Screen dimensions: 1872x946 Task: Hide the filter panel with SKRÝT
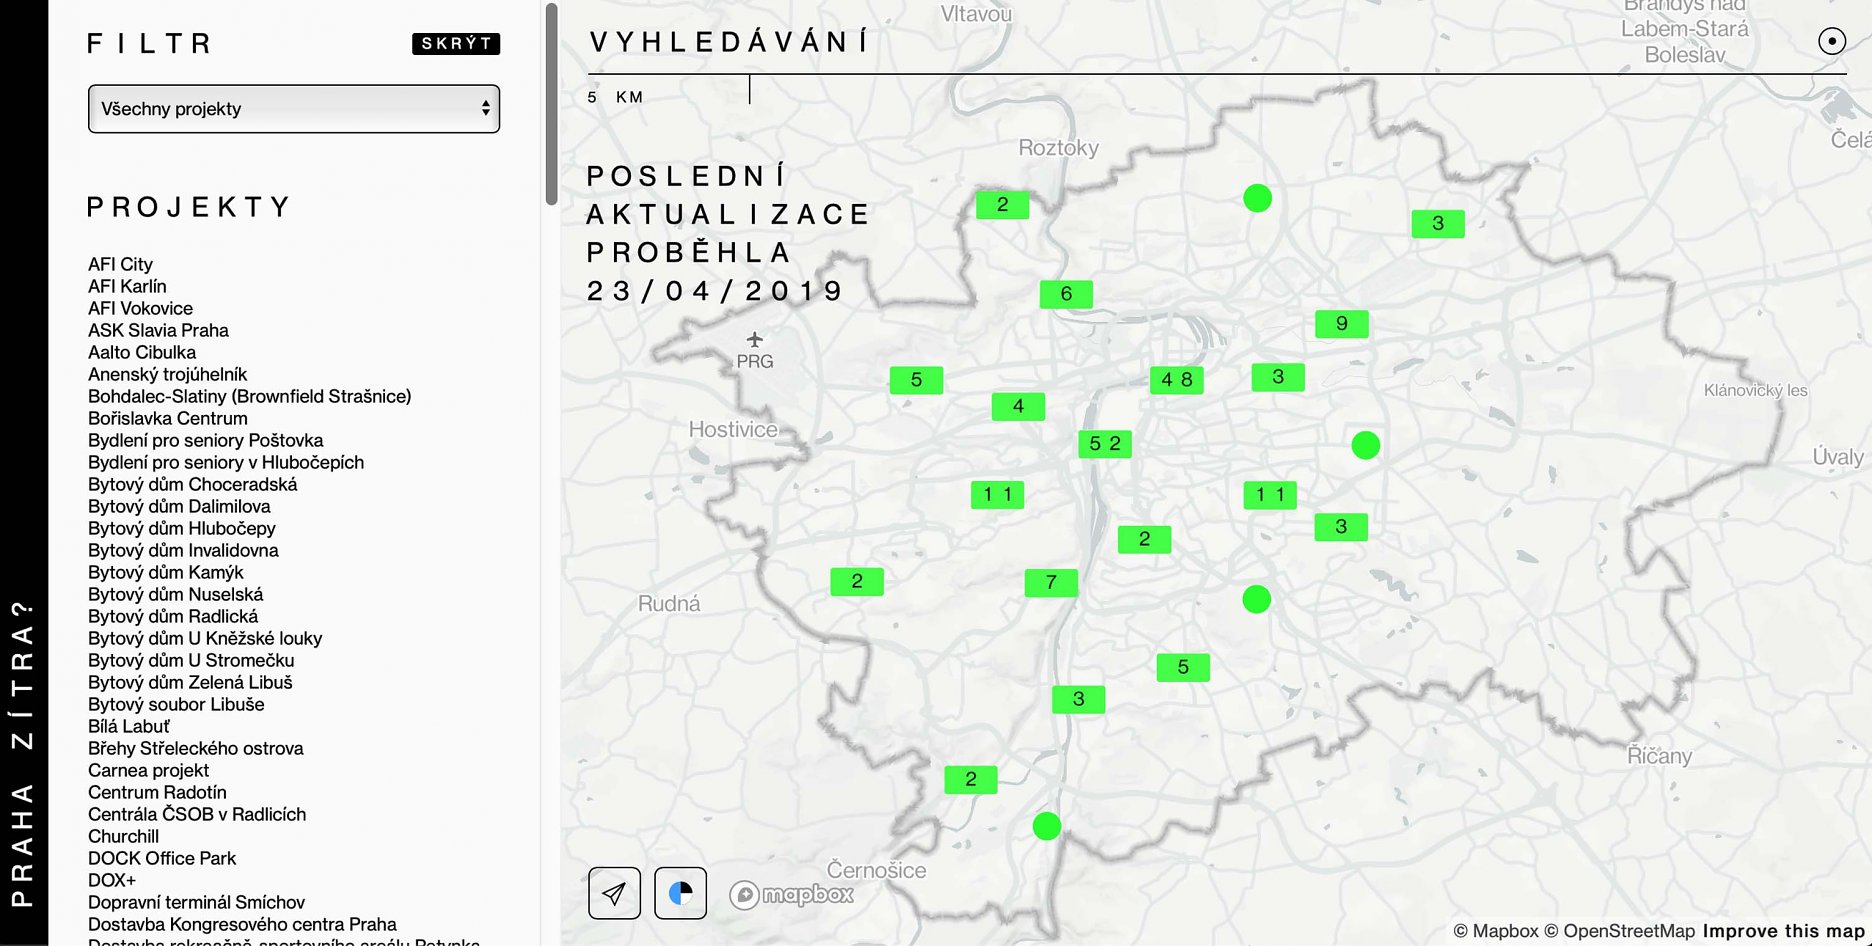[x=455, y=43]
